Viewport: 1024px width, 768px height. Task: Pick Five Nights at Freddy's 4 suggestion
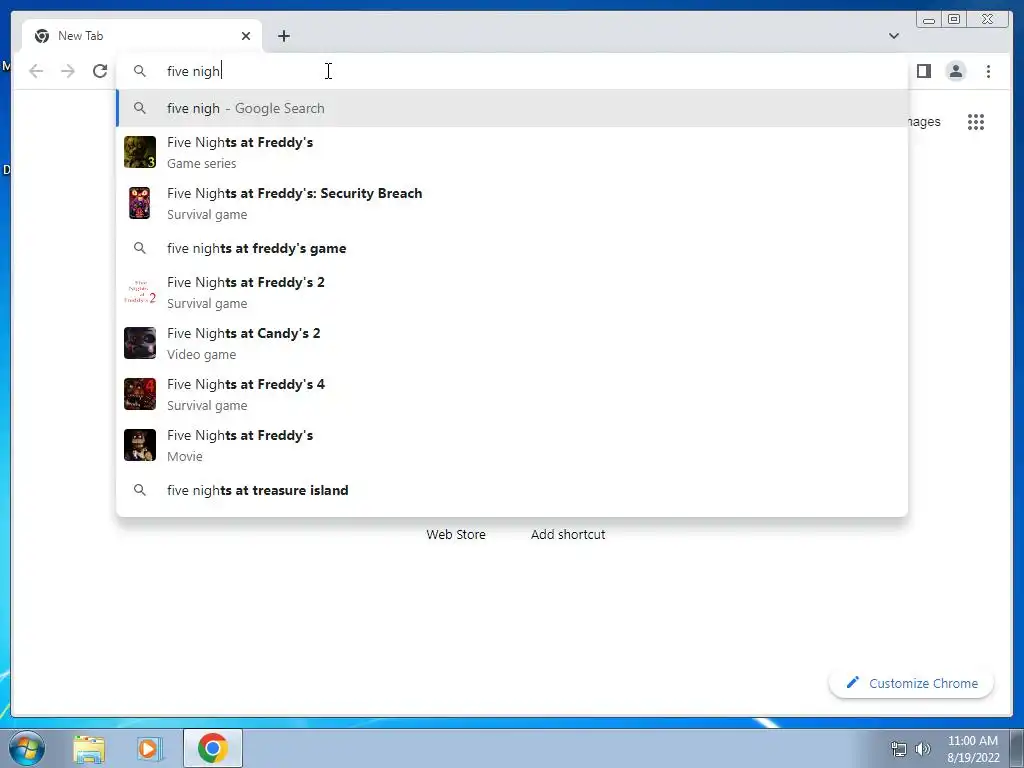[512, 394]
